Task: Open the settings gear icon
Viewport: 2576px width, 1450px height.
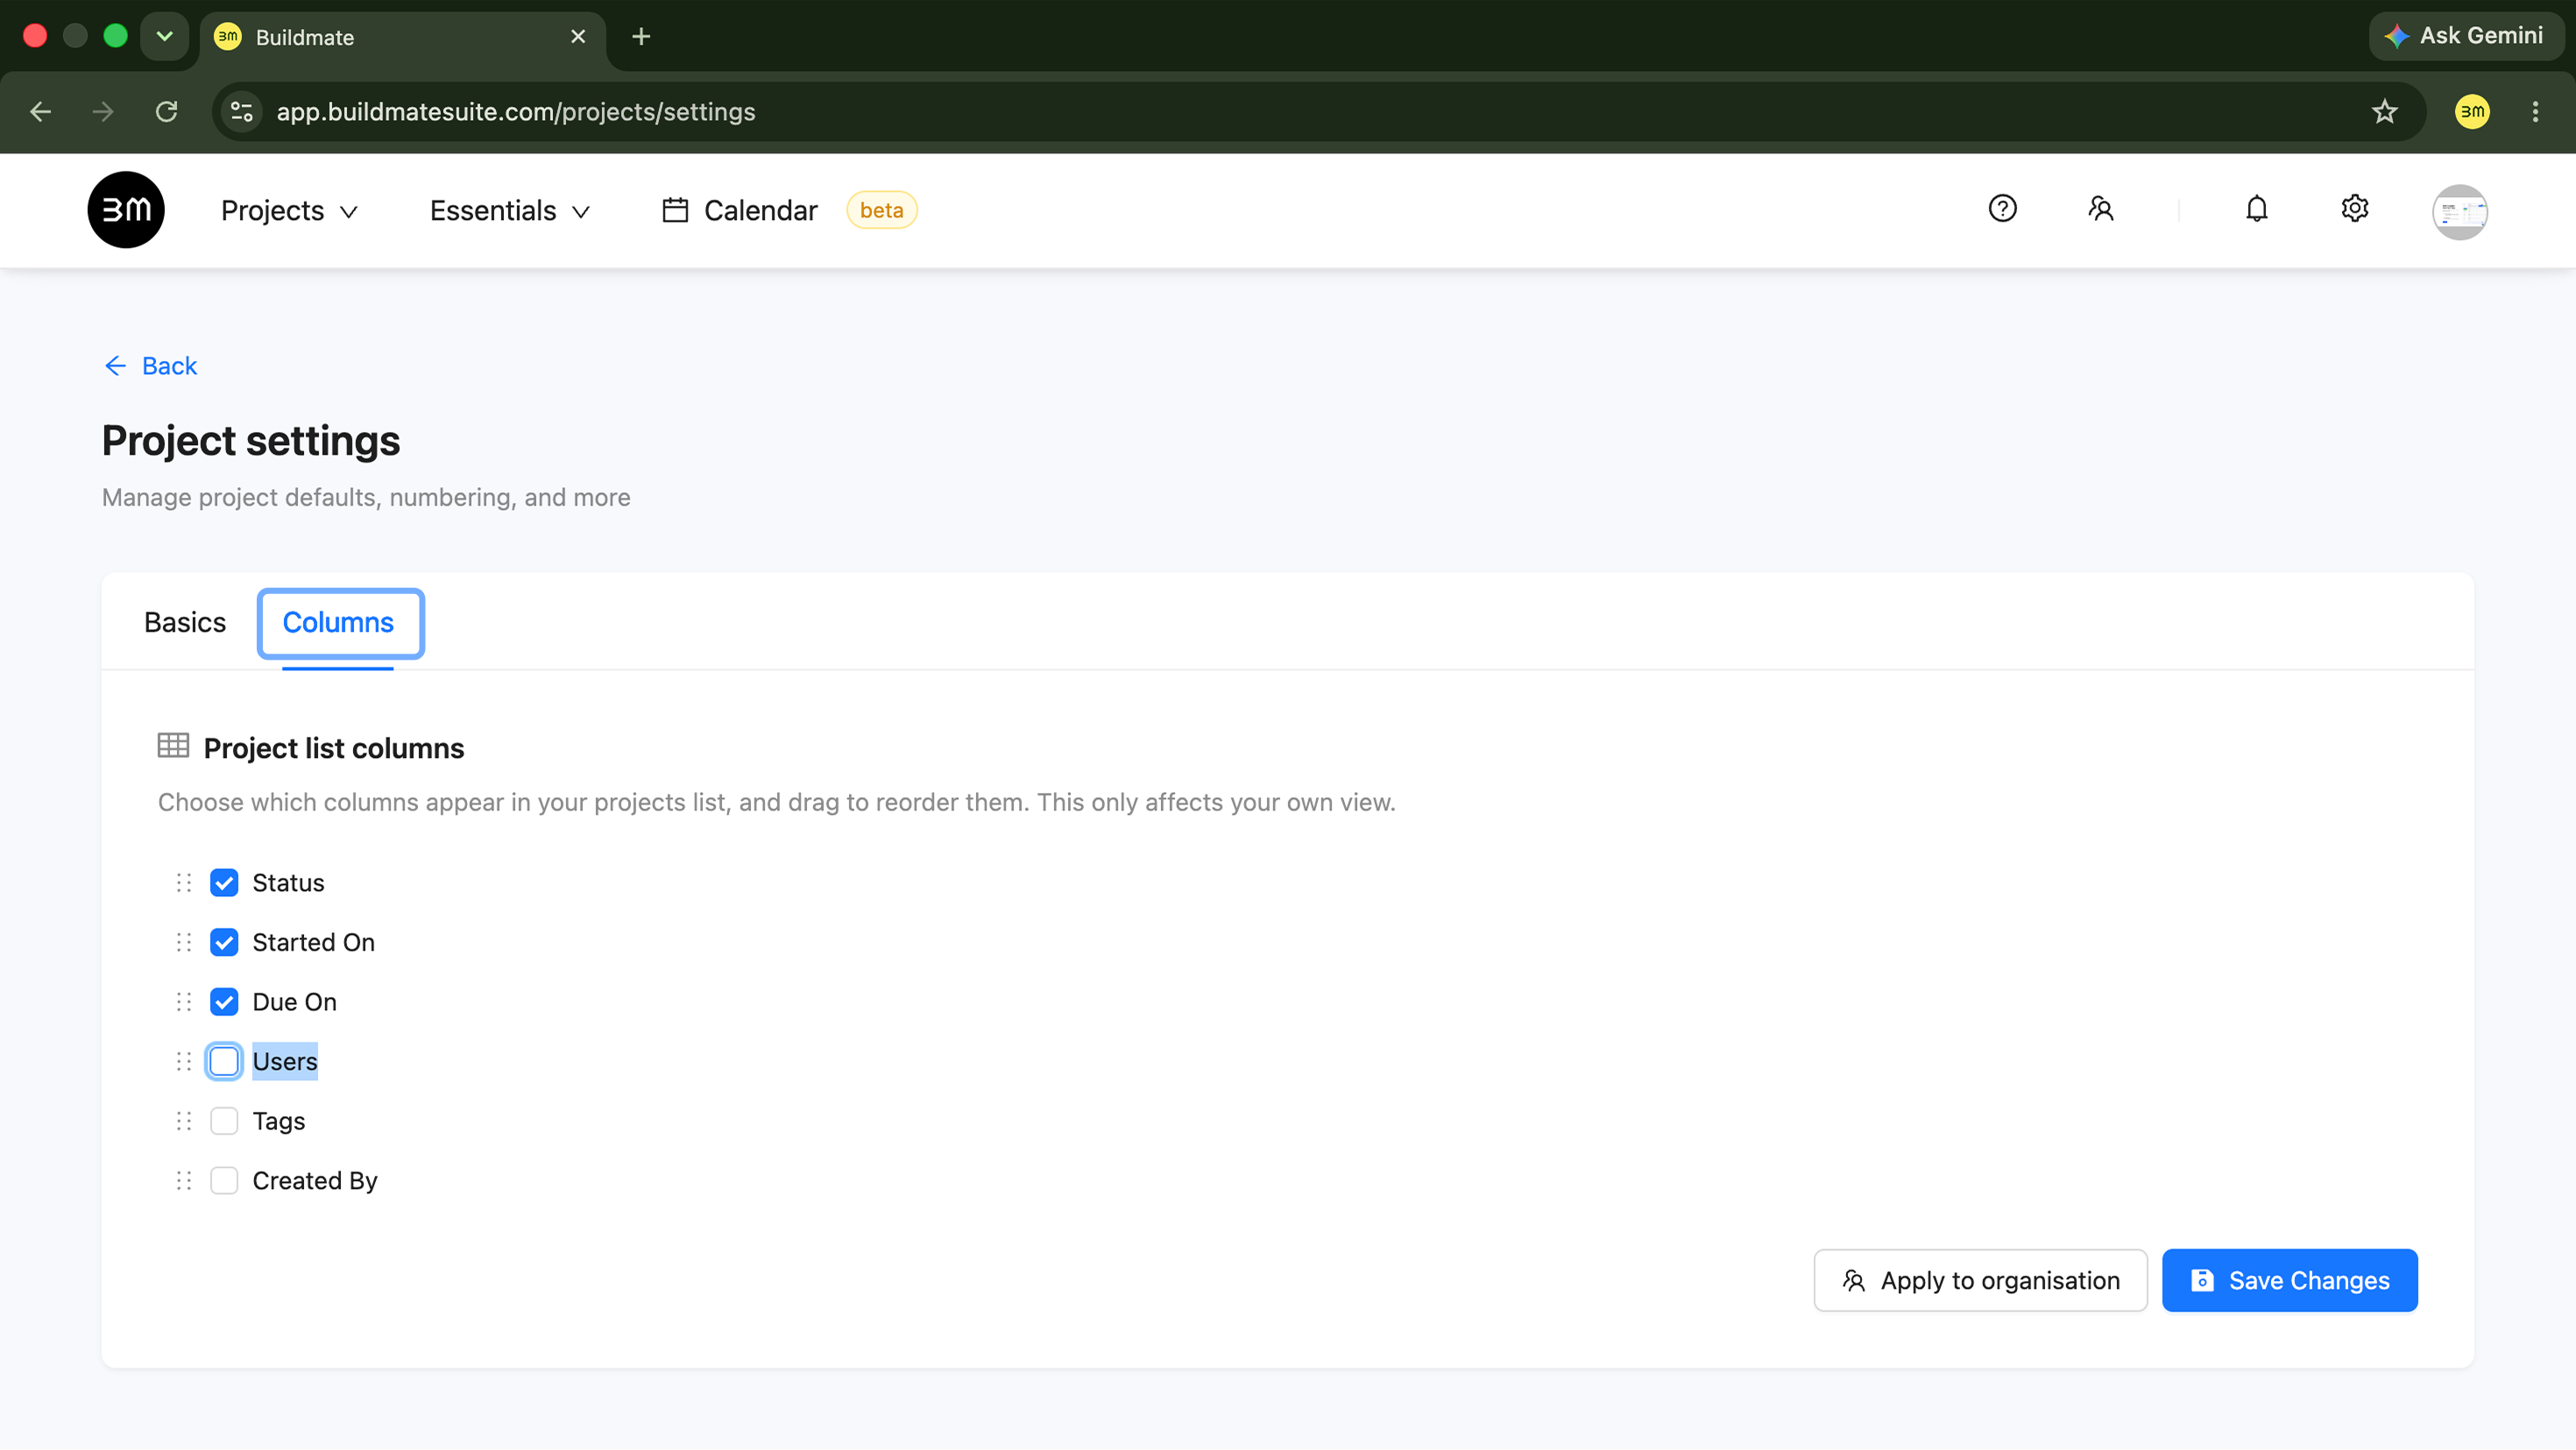Action: click(2354, 208)
